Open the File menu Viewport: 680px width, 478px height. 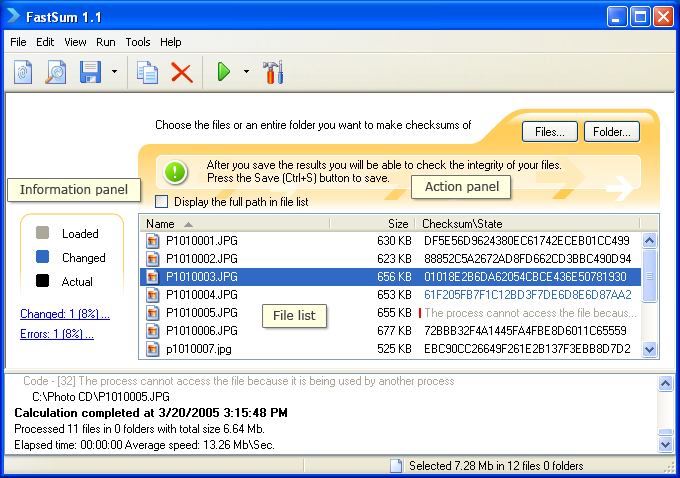[18, 42]
